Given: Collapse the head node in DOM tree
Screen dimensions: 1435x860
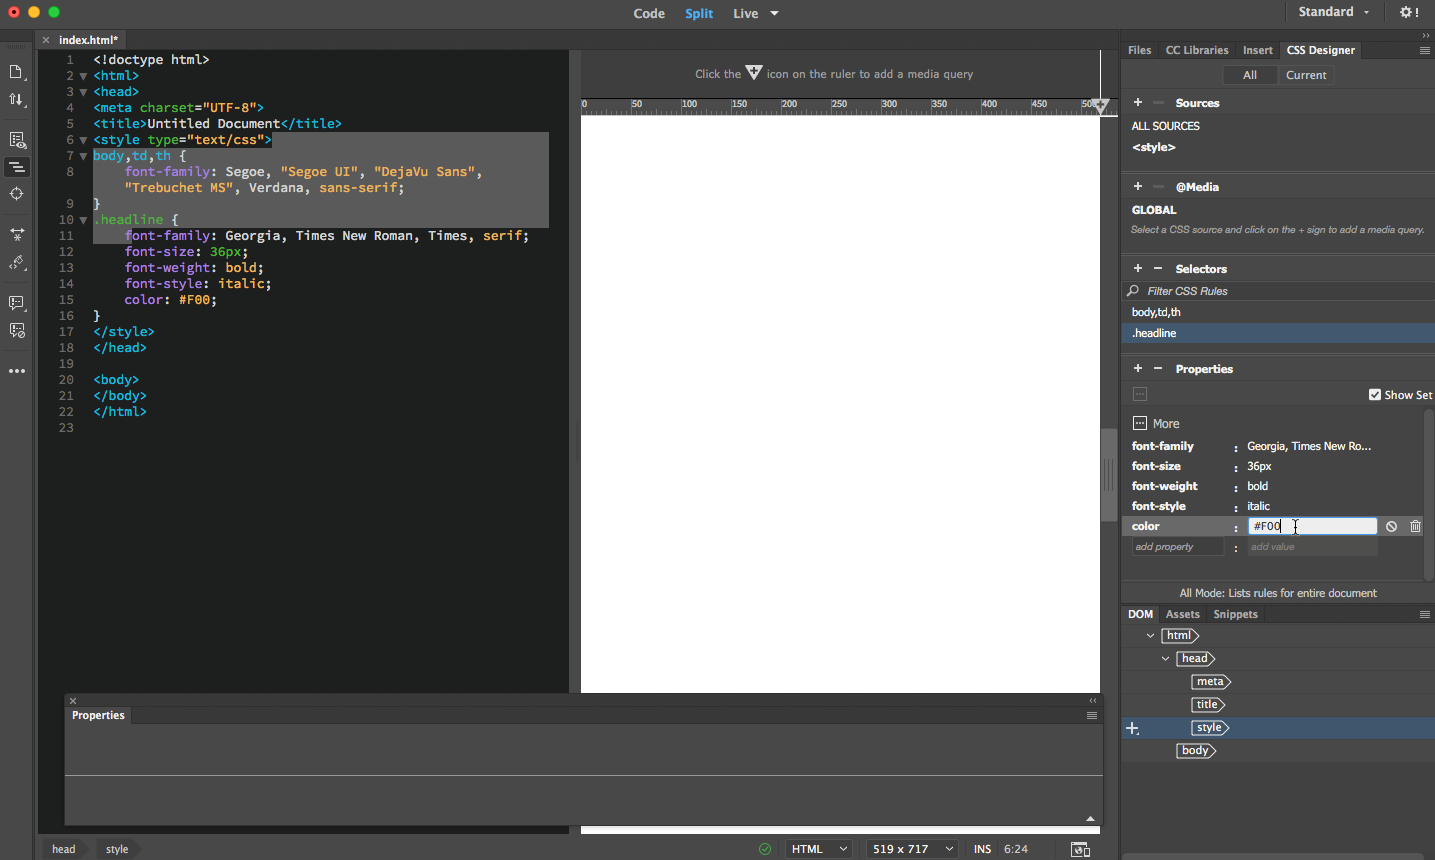Looking at the screenshot, I should [1166, 659].
